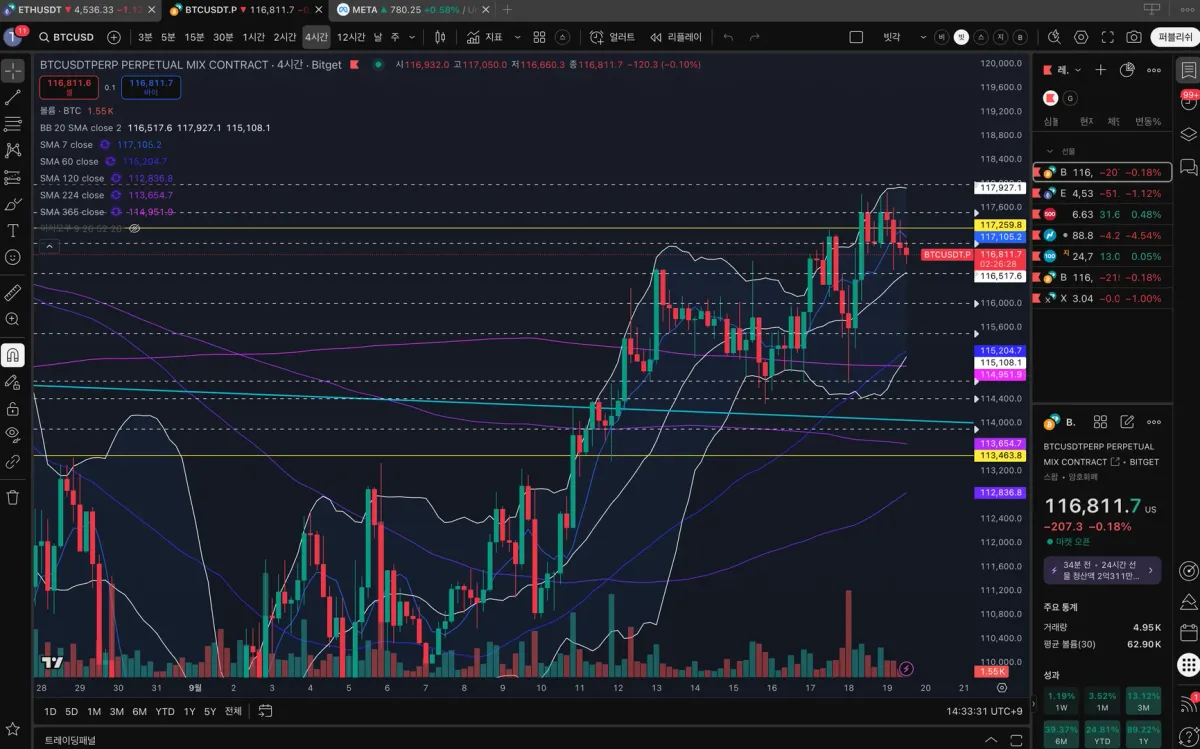The width and height of the screenshot is (1200, 749).
Task: Toggle magnet mode in left toolbar
Action: coord(13,354)
